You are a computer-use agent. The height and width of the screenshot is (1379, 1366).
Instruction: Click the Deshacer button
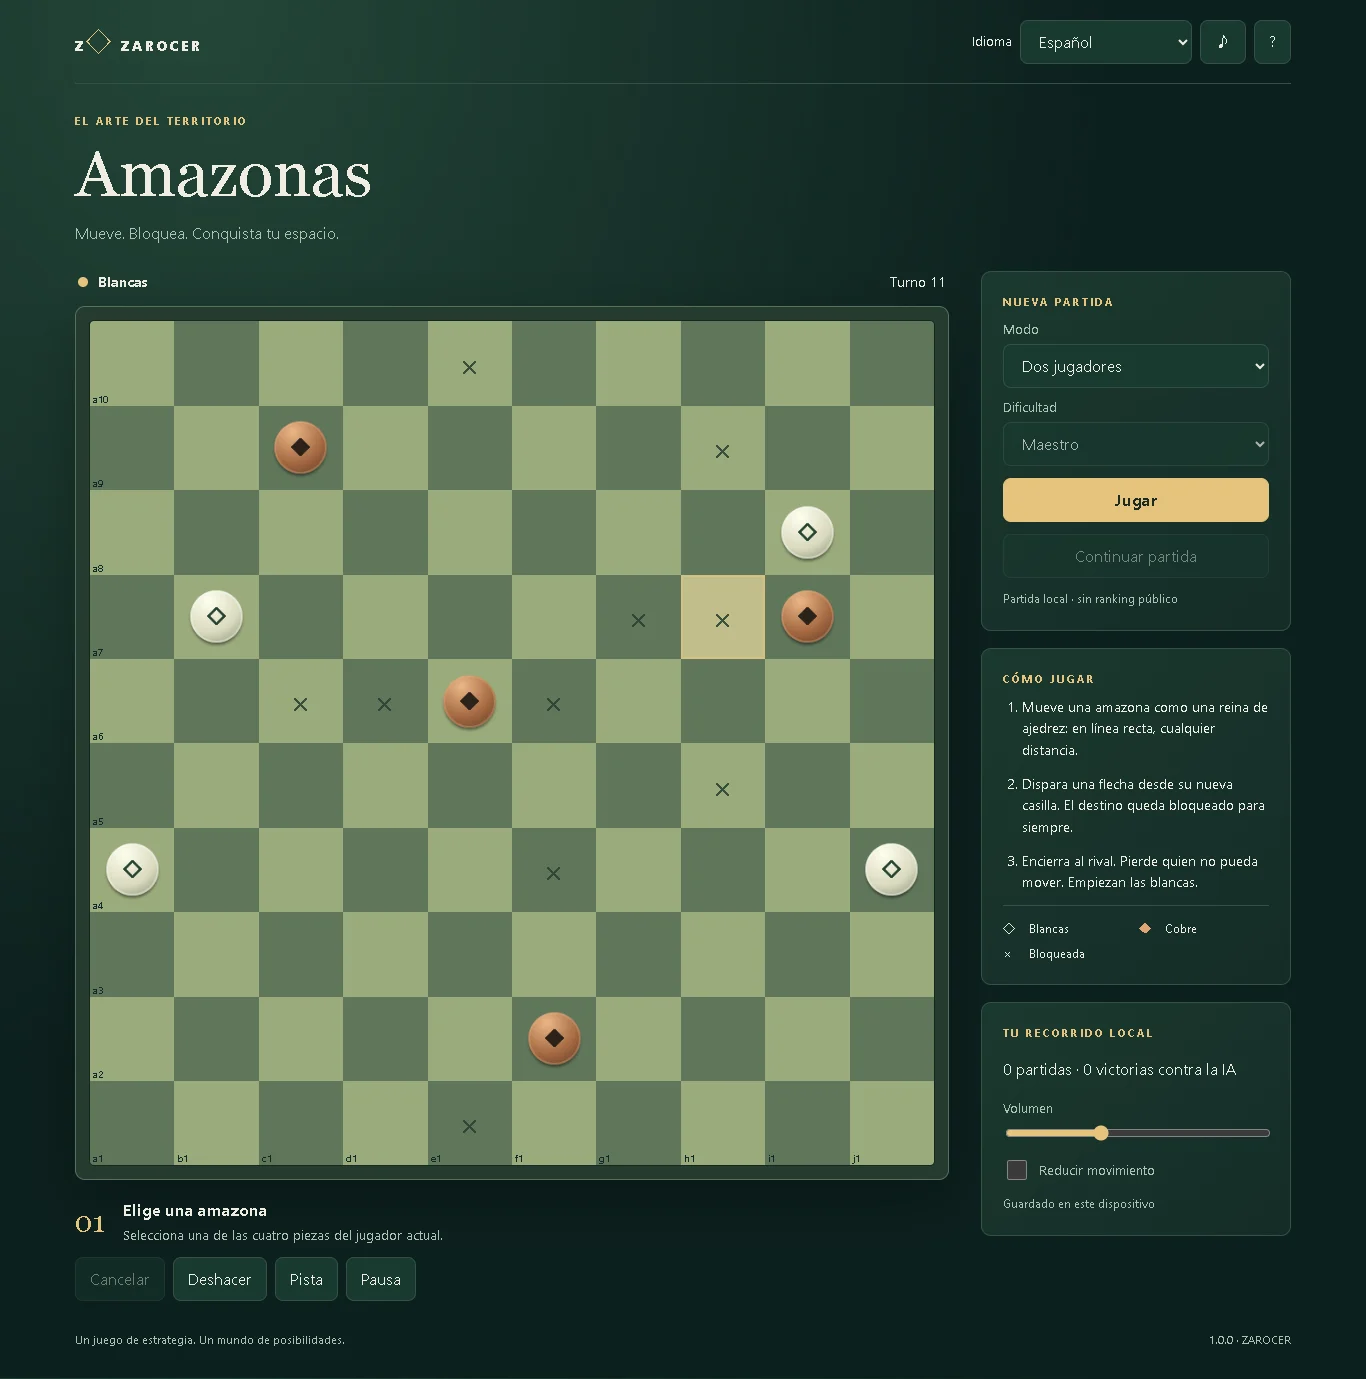219,1279
